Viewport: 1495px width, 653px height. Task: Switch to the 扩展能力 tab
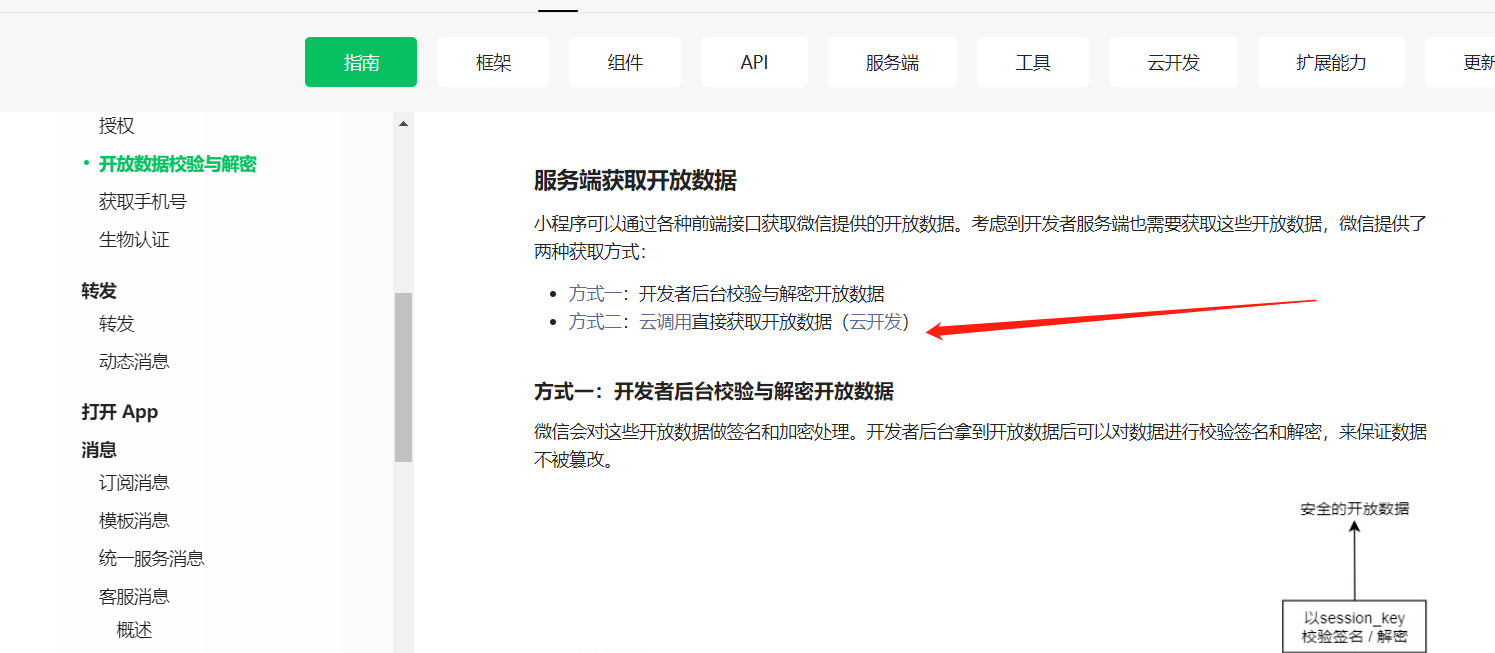(x=1331, y=62)
